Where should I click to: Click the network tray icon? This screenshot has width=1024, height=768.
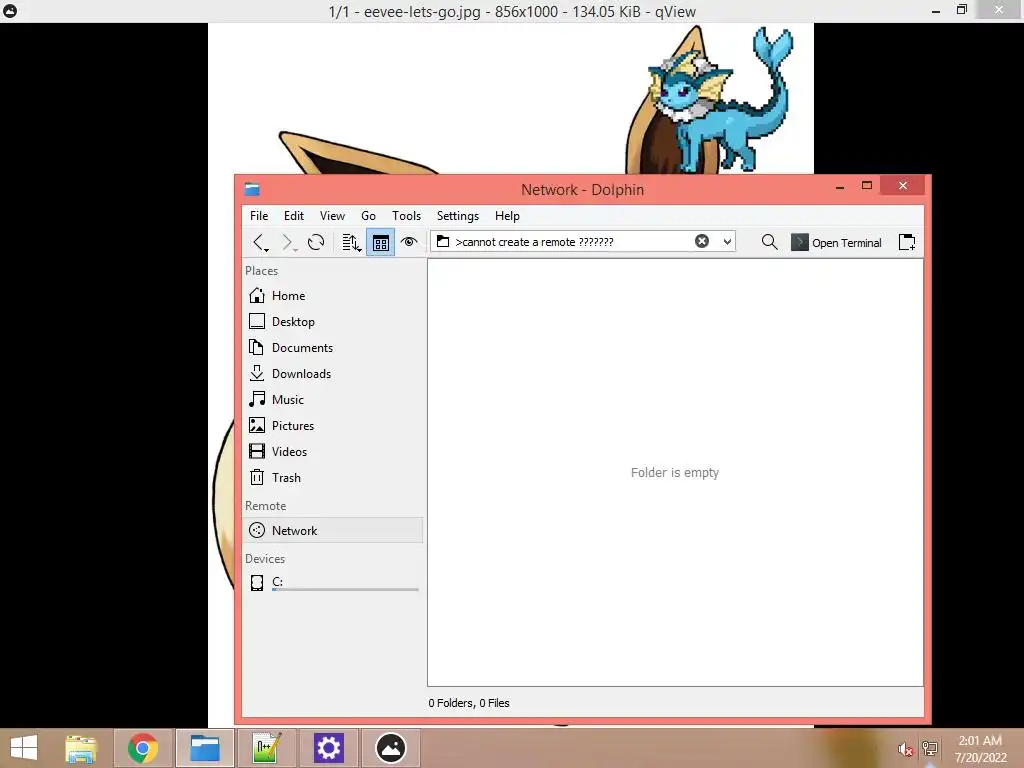[x=929, y=749]
